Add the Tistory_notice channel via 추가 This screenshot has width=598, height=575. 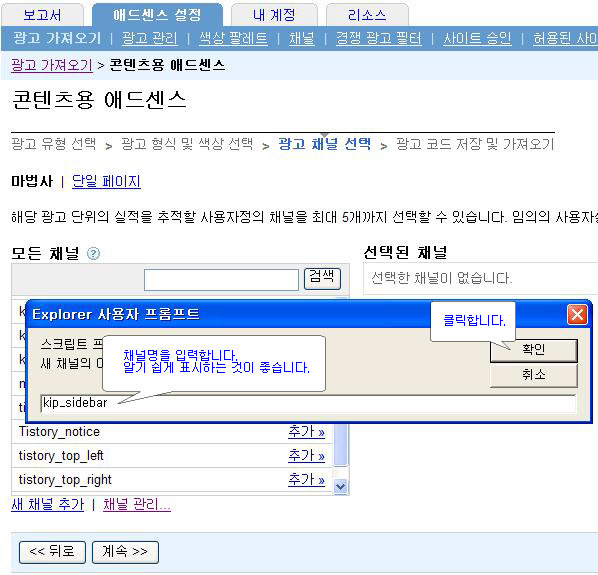coord(306,432)
